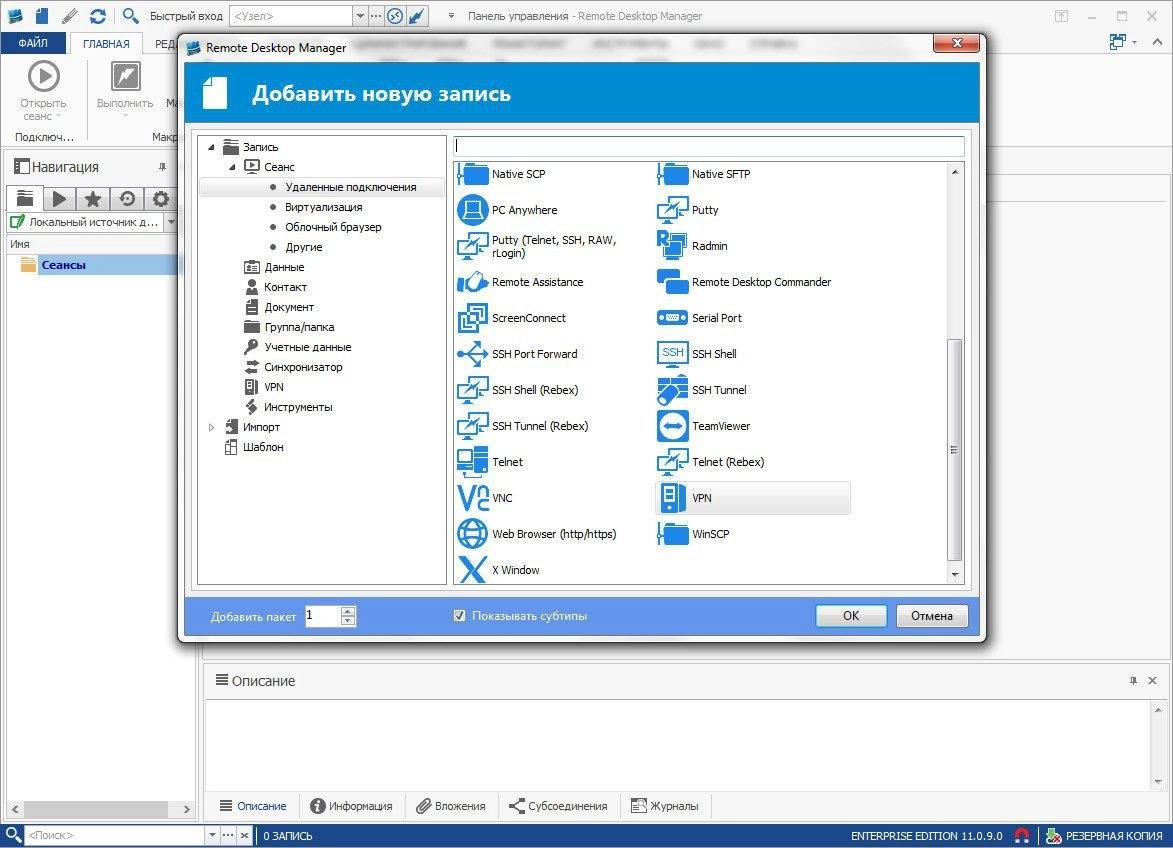Viewport: 1173px width, 848px height.
Task: Open quick access toolbar customize arrow
Action: pyautogui.click(x=451, y=16)
